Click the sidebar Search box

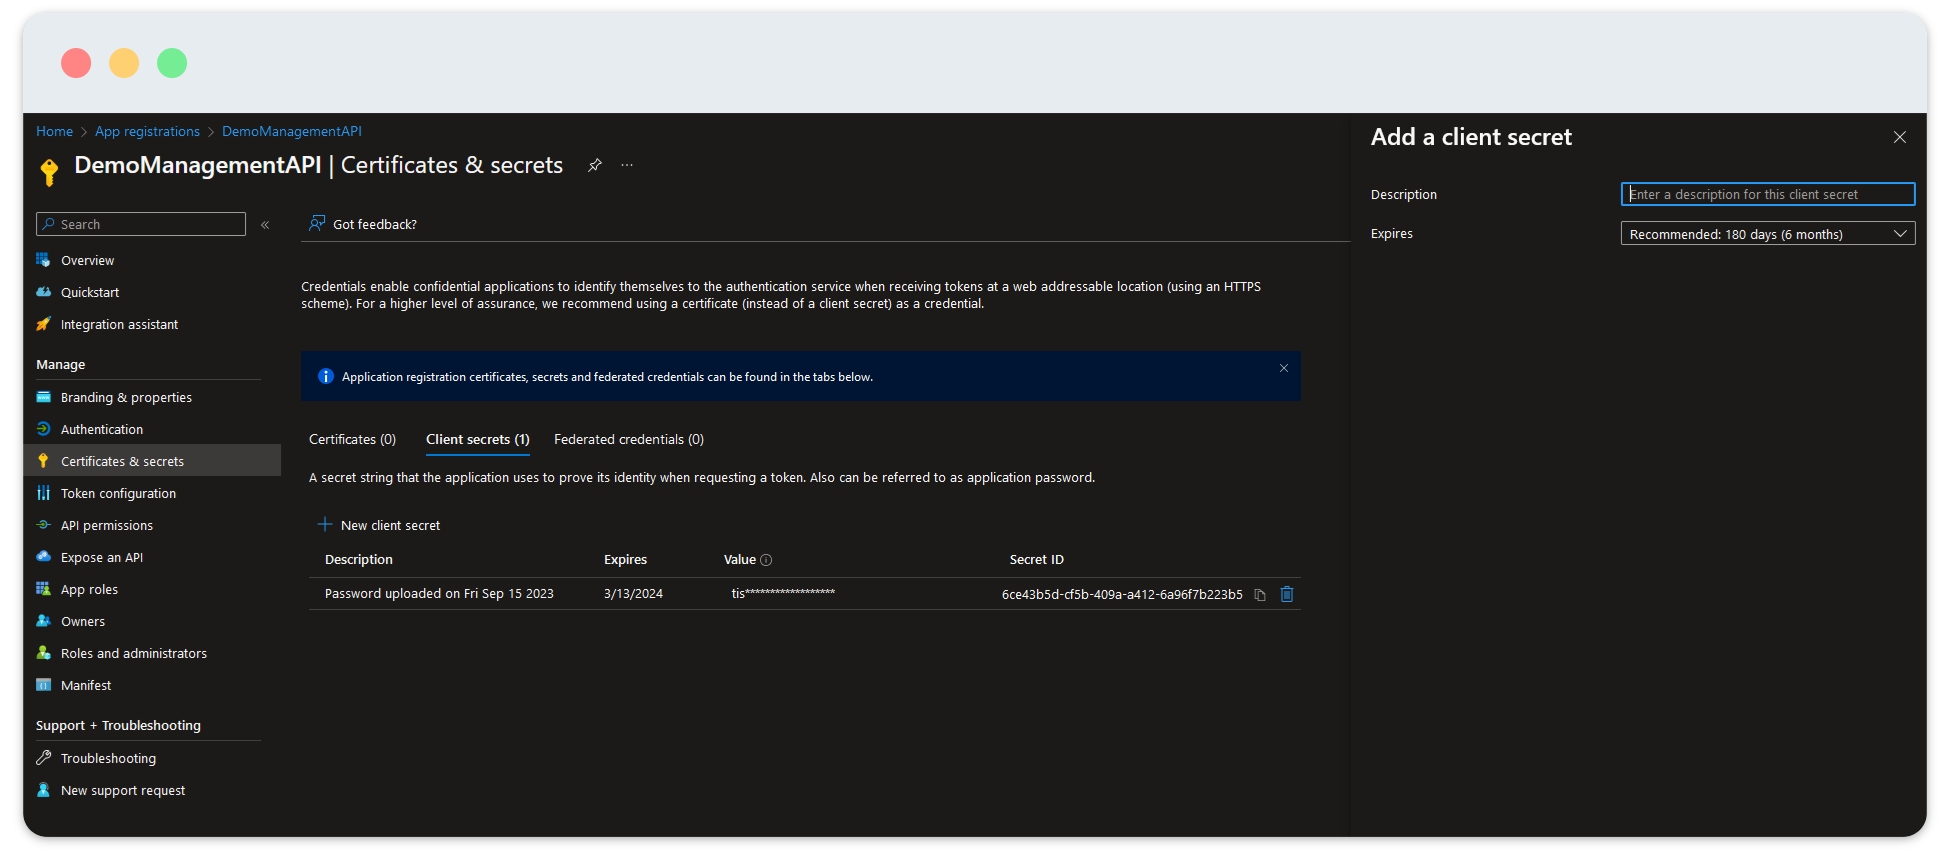(141, 224)
